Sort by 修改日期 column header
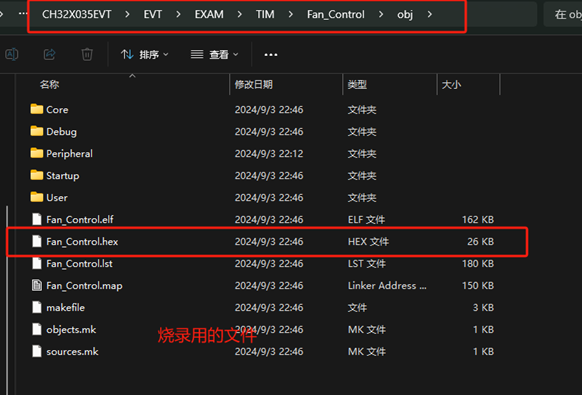Image resolution: width=582 pixels, height=395 pixels. click(254, 85)
